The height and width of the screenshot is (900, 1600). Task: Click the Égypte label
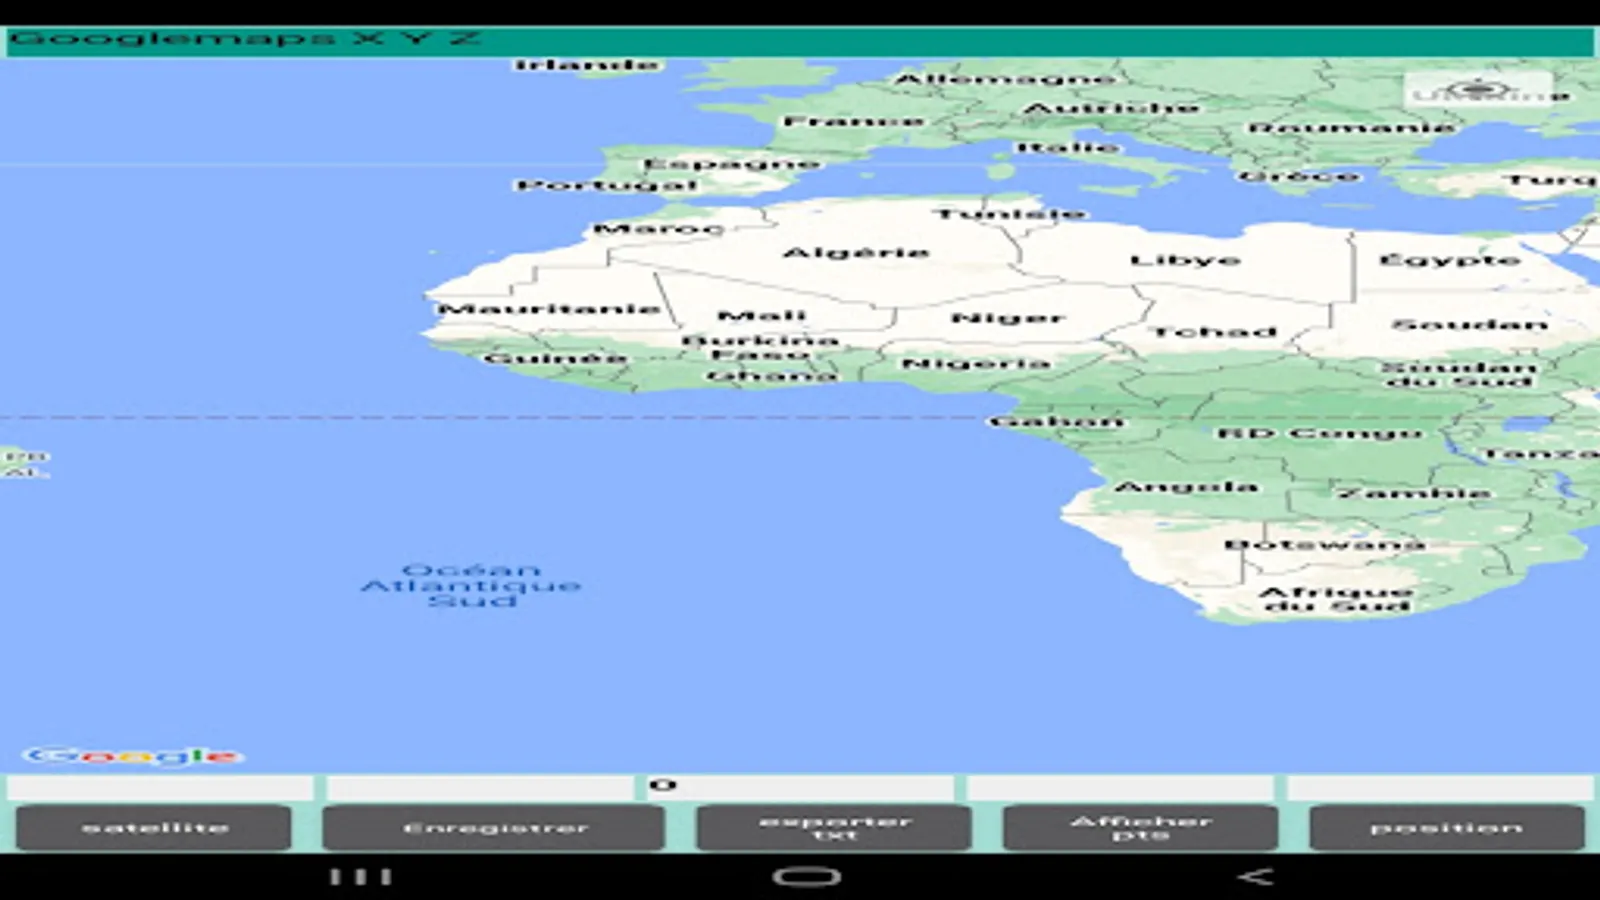click(x=1449, y=260)
